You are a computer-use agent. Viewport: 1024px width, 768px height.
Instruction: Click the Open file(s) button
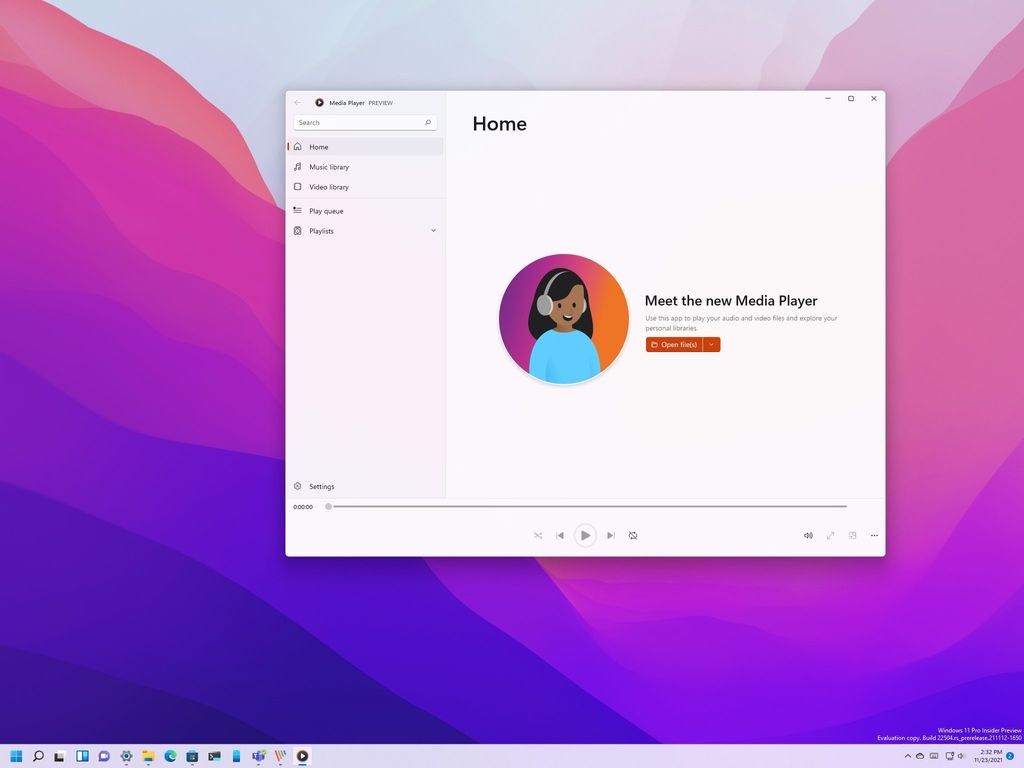point(675,344)
